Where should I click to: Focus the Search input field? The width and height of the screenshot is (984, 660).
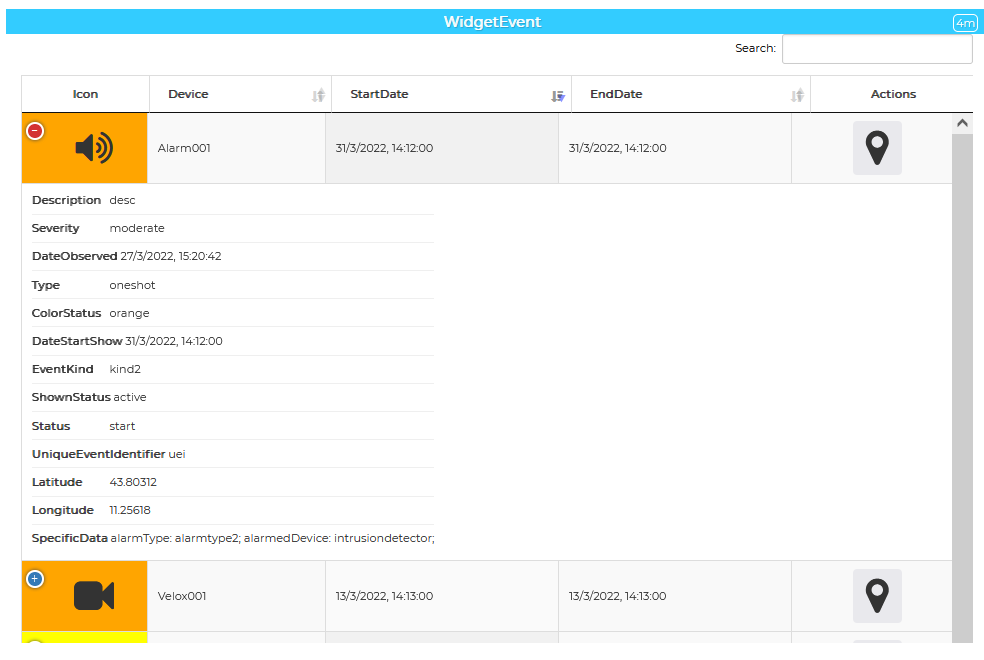coord(876,49)
